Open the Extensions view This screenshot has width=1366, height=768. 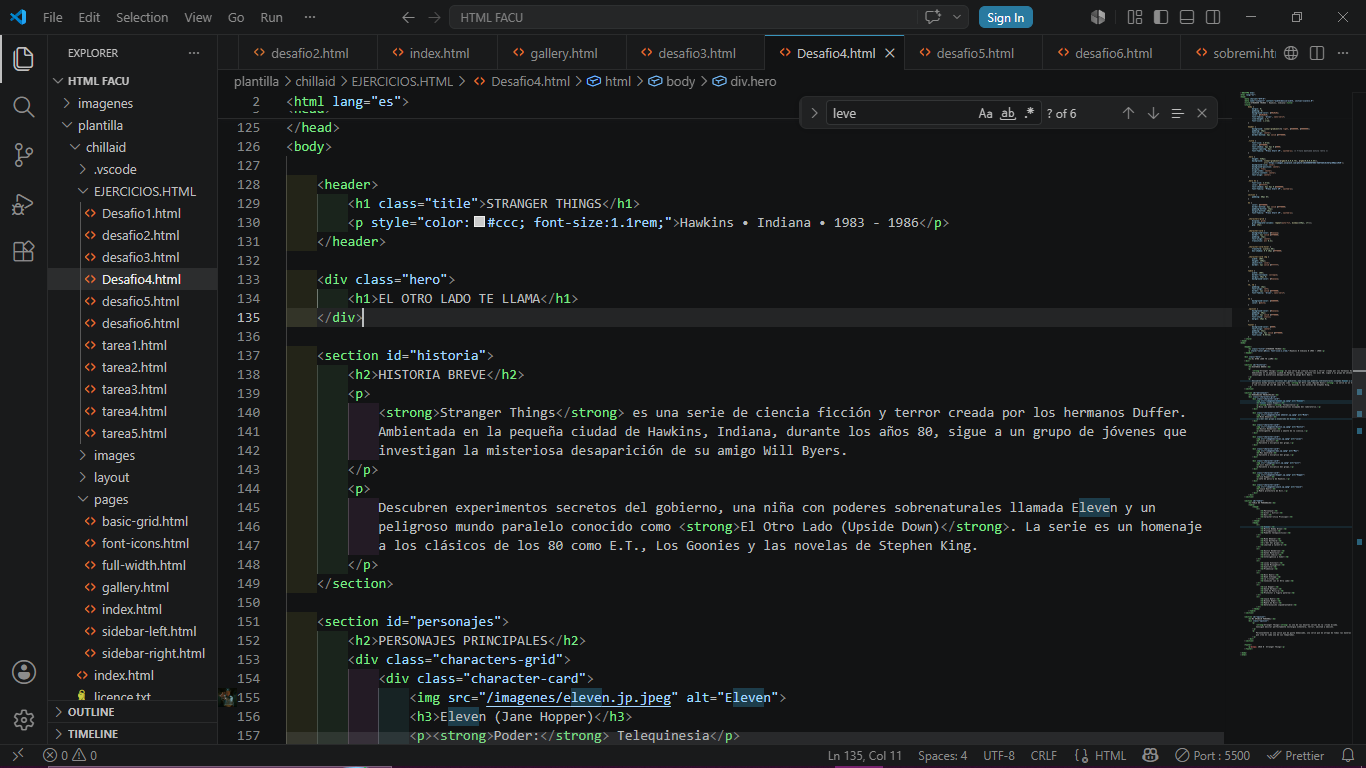pos(24,251)
